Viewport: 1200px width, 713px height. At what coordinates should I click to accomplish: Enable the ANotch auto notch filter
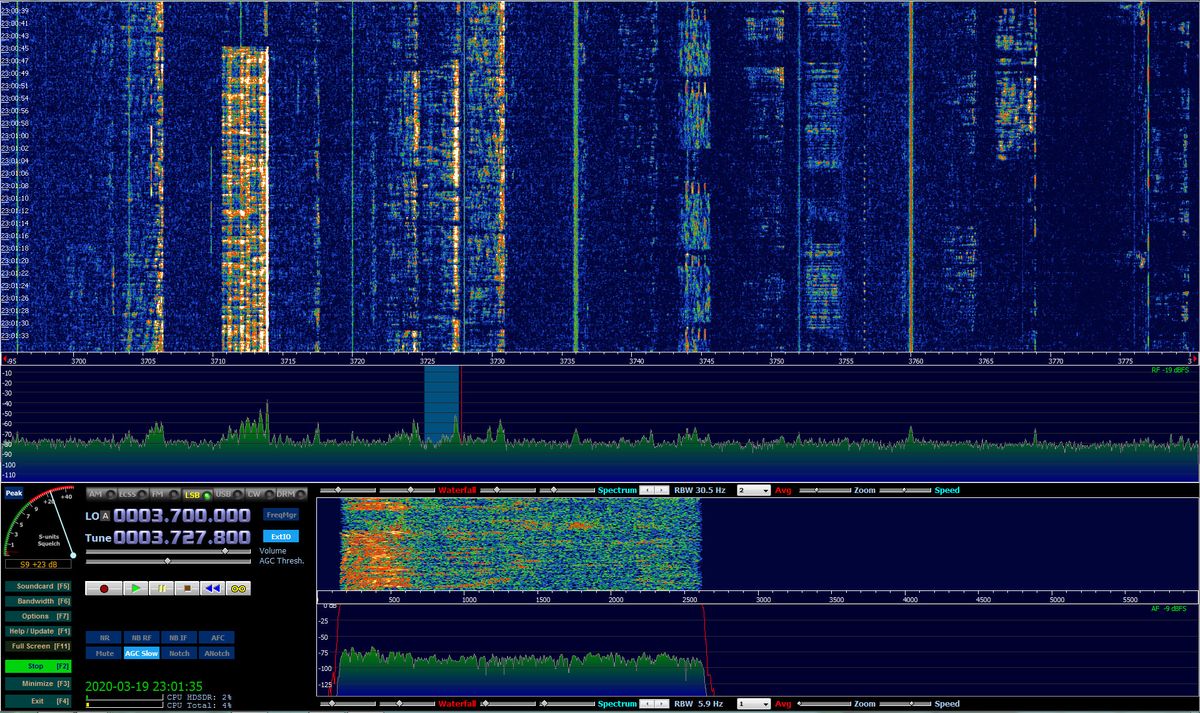216,653
